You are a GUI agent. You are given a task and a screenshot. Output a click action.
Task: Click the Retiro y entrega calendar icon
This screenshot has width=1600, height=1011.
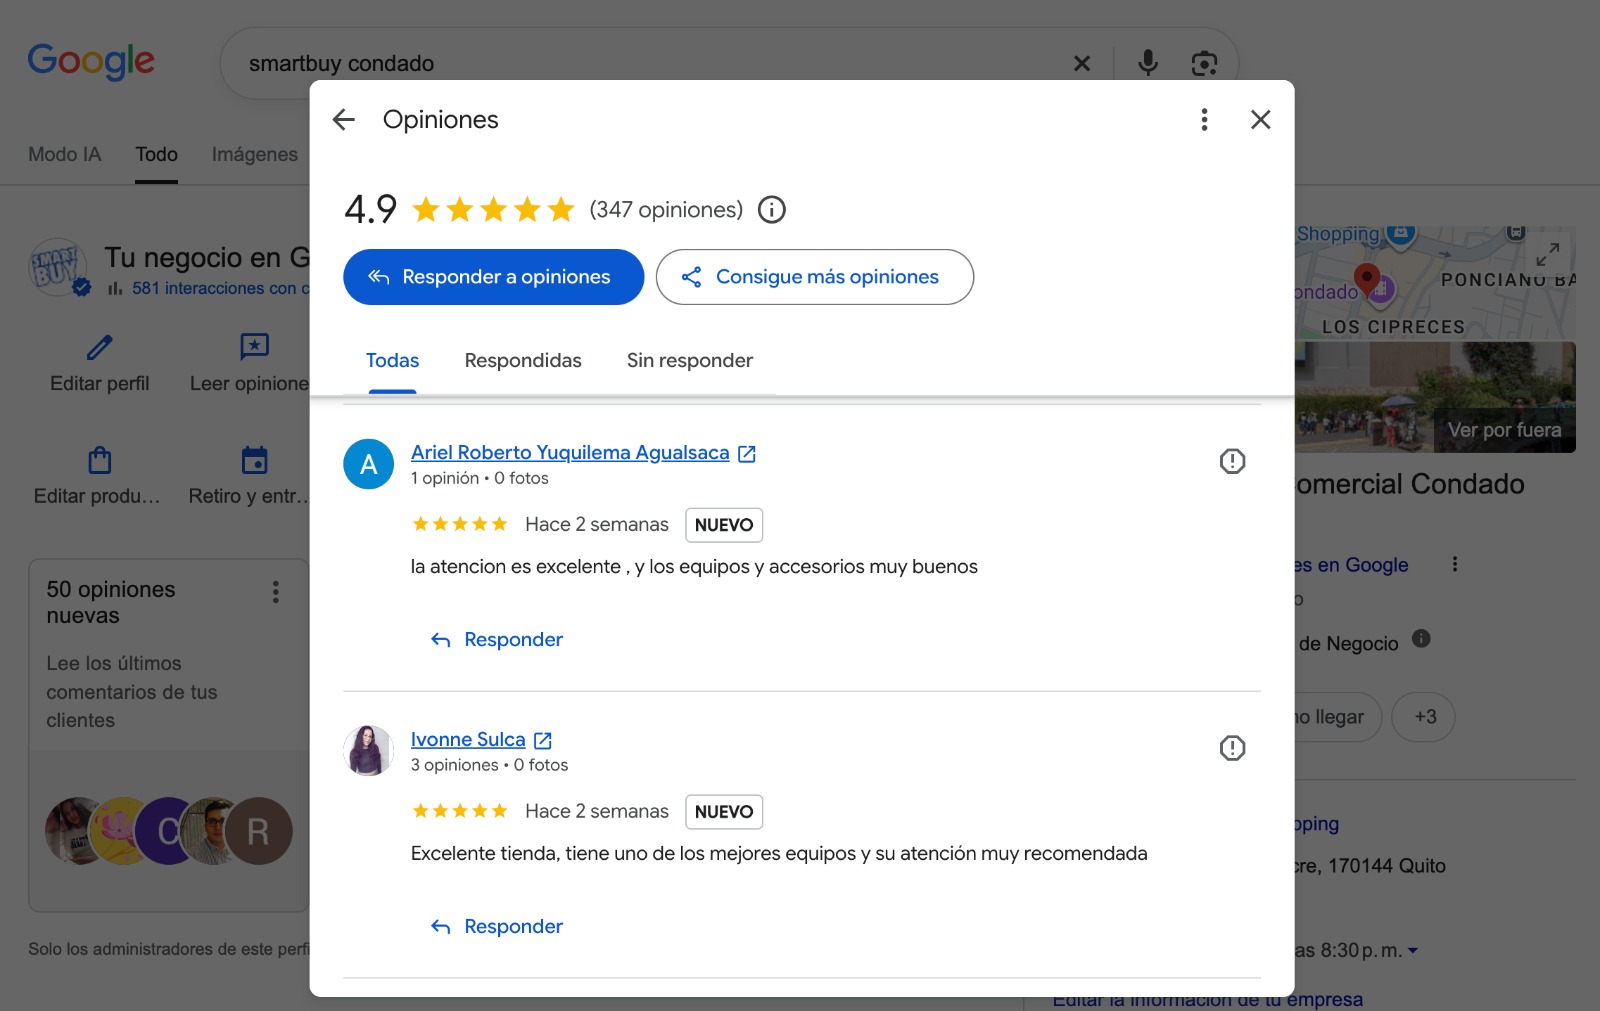tap(255, 460)
